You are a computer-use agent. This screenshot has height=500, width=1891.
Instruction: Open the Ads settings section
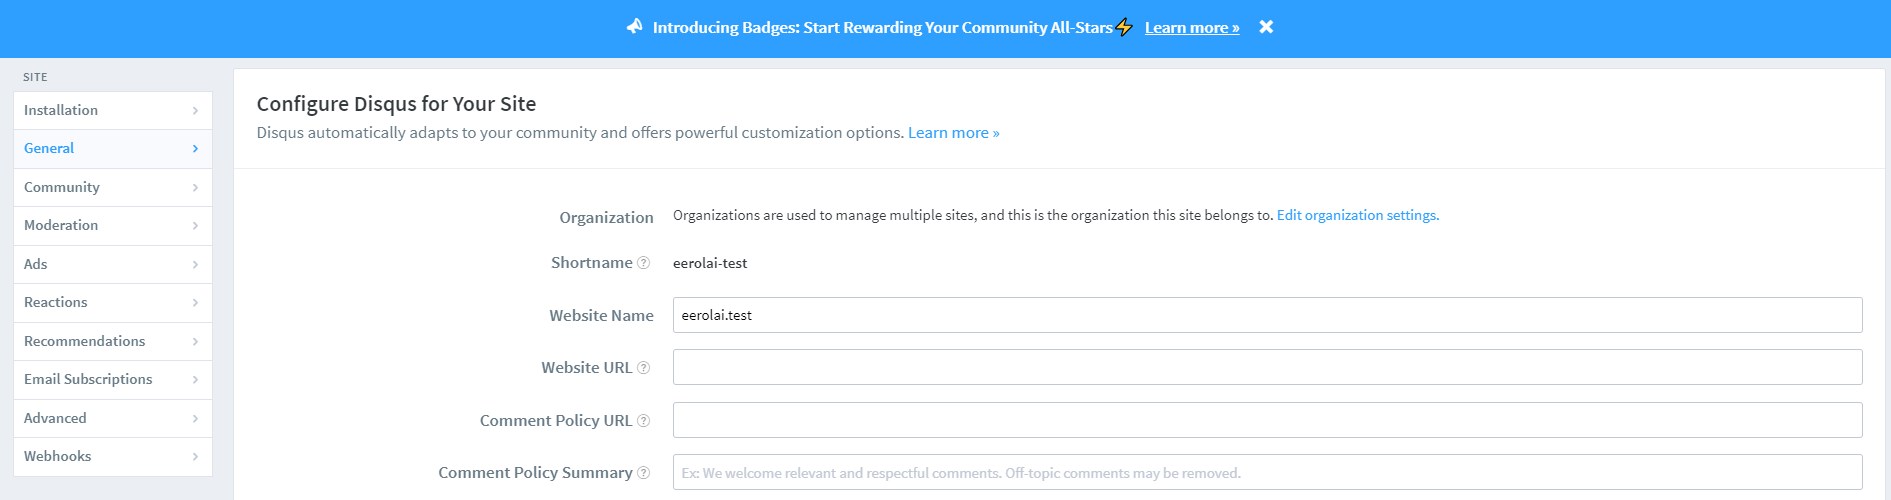[x=113, y=264]
